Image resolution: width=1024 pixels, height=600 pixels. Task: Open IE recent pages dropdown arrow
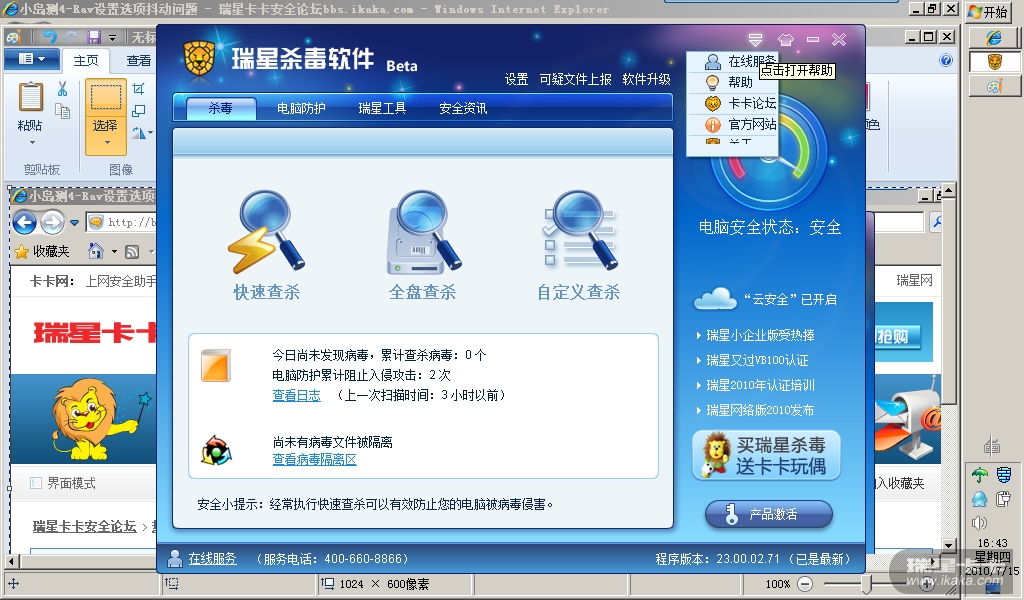(x=74, y=223)
